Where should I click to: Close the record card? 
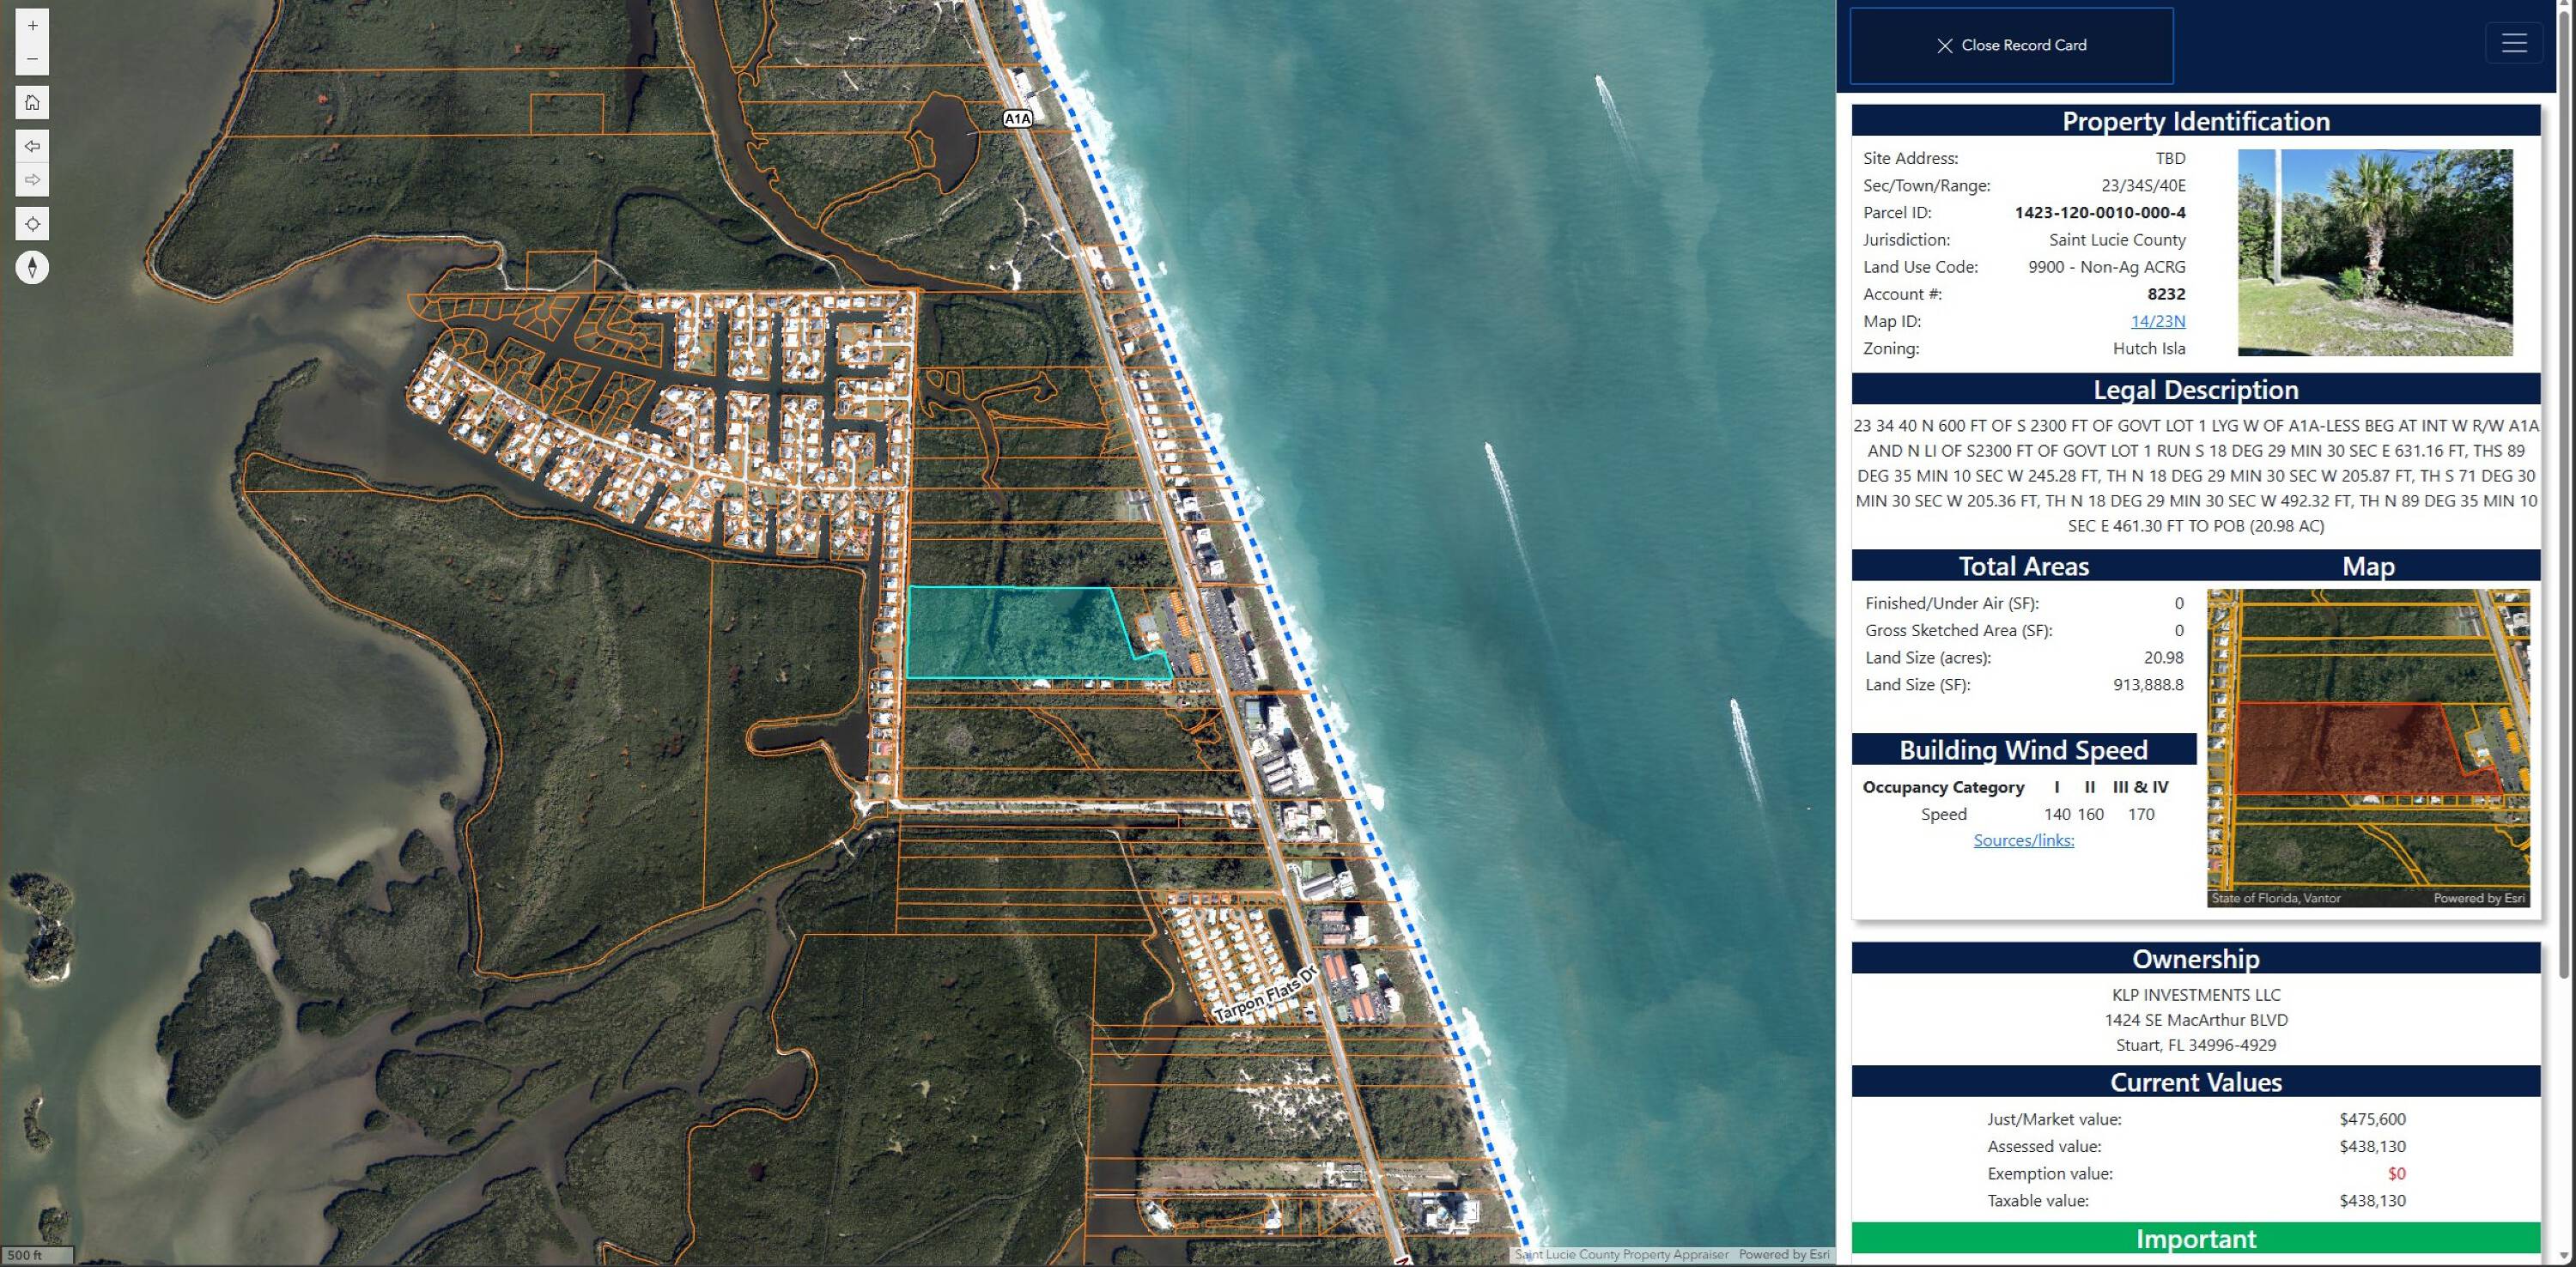(2011, 45)
